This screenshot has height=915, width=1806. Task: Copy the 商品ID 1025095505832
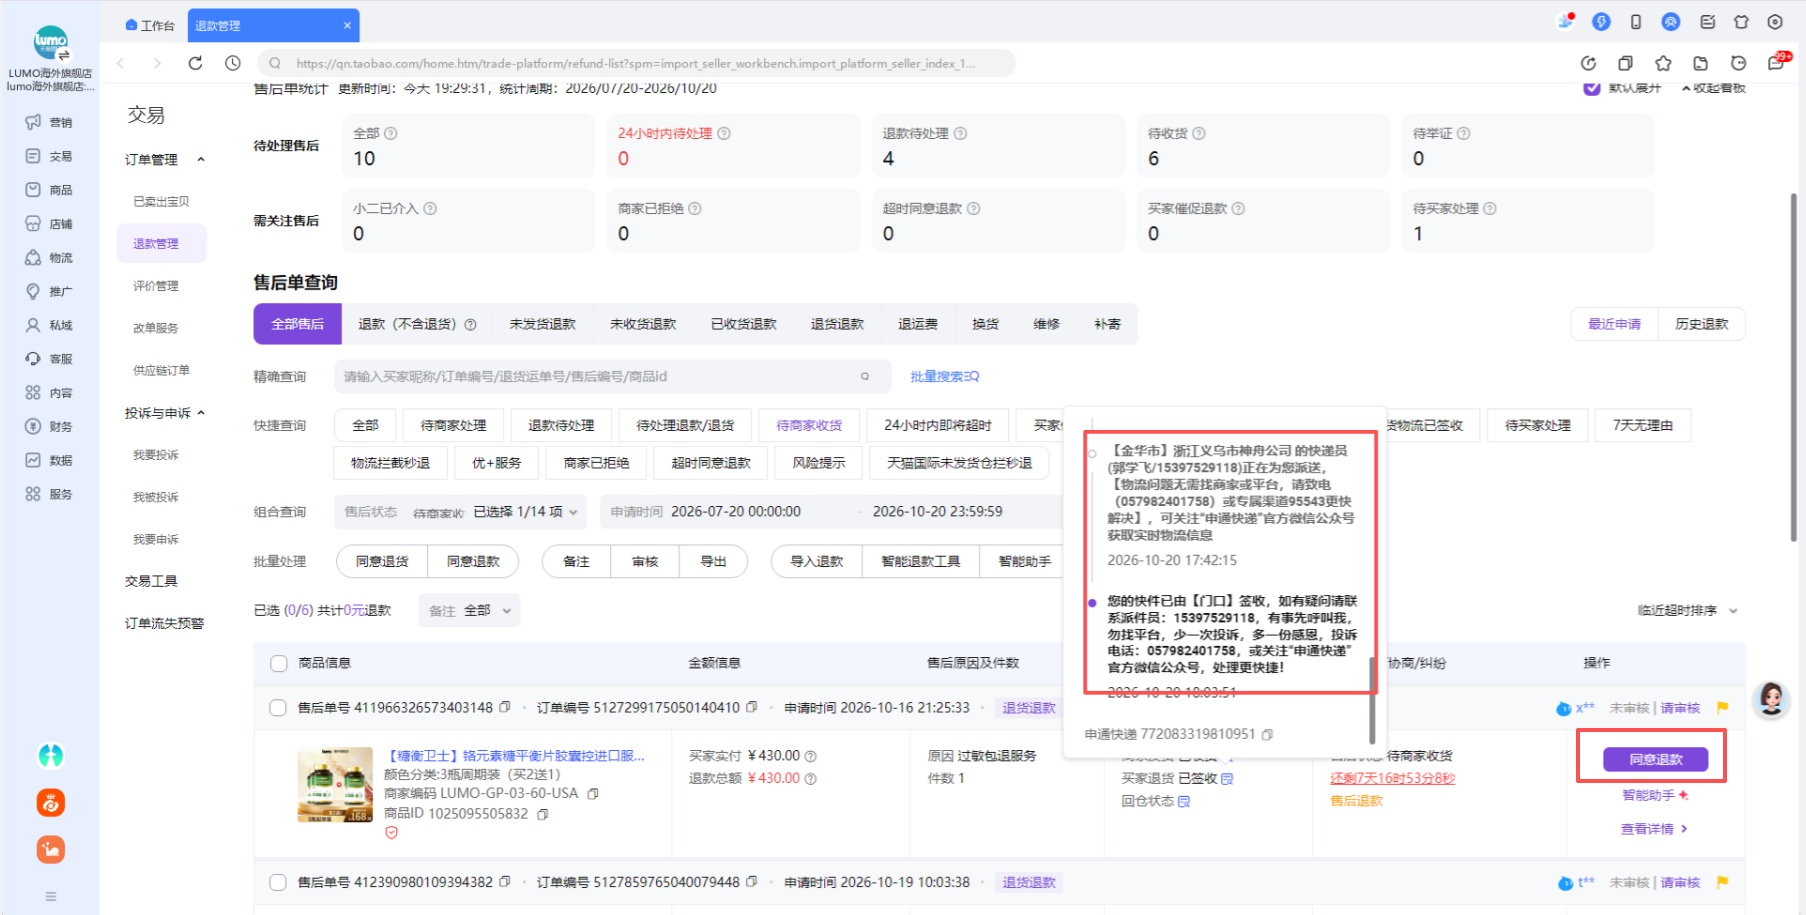pos(543,814)
